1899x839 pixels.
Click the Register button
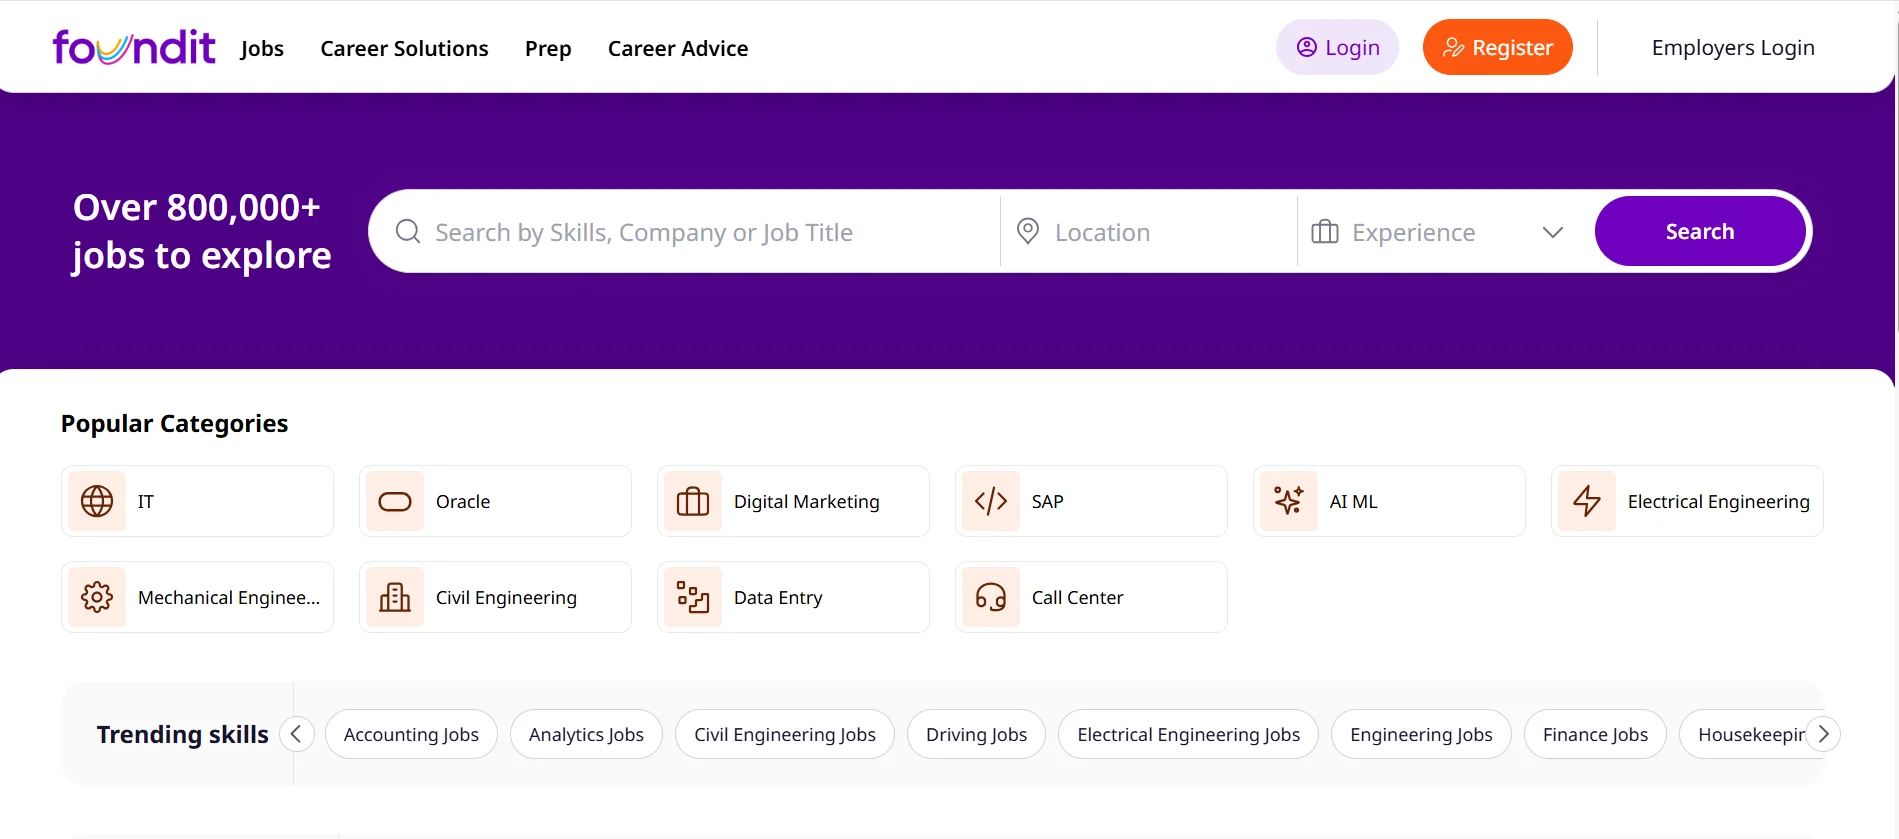1498,47
